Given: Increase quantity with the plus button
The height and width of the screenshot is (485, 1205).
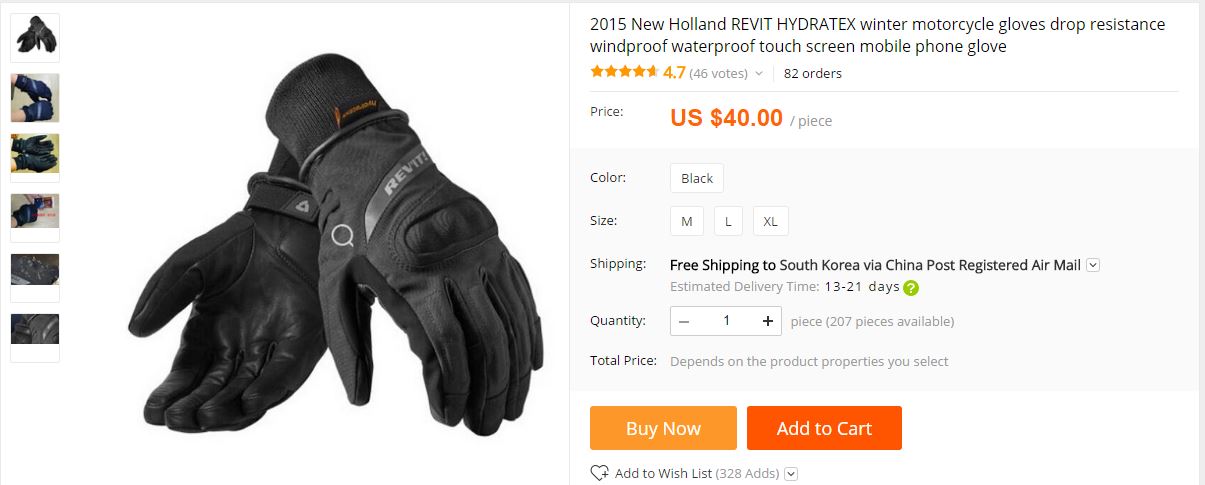Looking at the screenshot, I should click(768, 321).
